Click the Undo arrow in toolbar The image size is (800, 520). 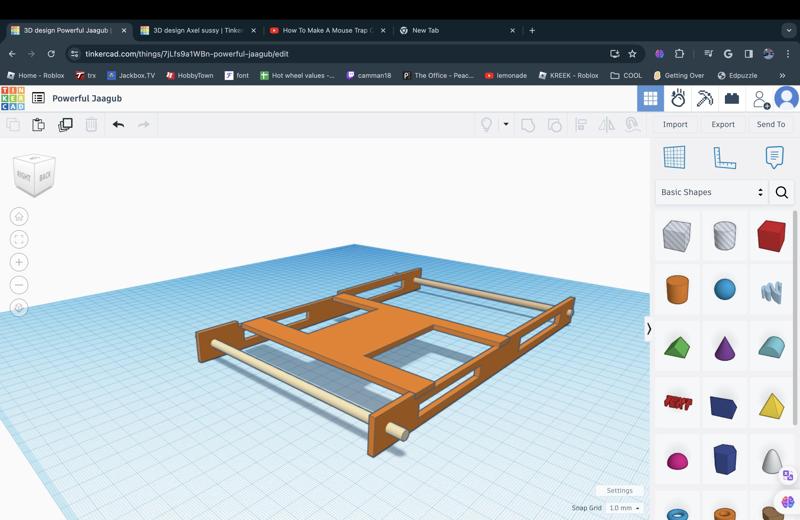point(118,125)
